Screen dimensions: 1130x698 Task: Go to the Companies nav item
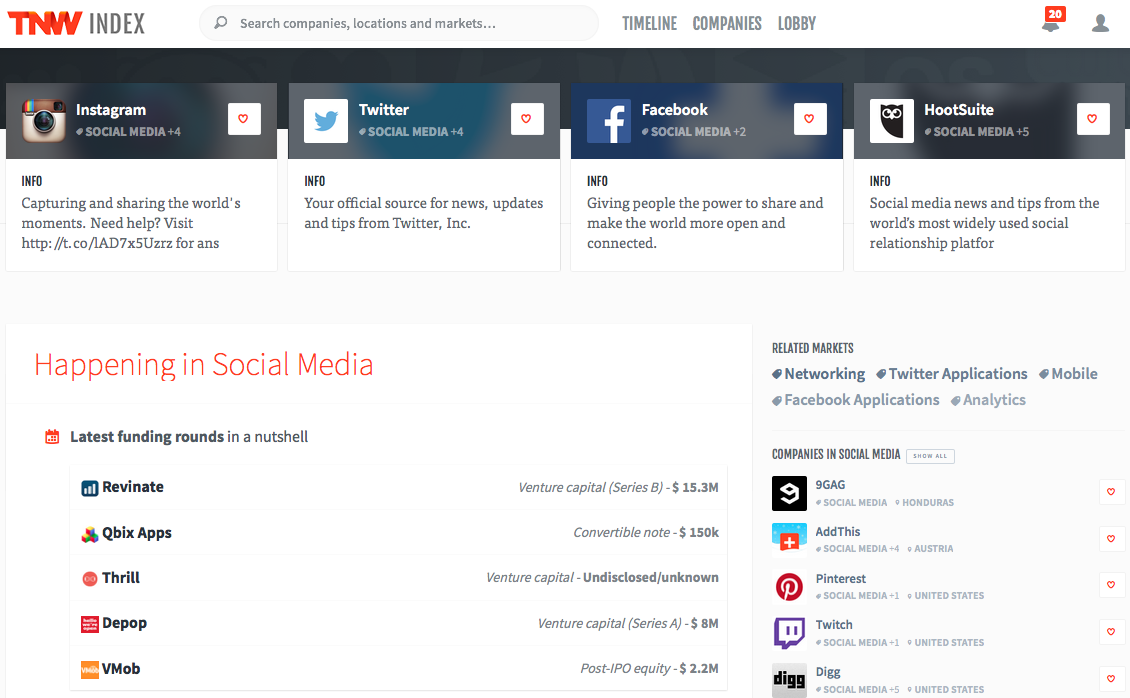pos(727,23)
